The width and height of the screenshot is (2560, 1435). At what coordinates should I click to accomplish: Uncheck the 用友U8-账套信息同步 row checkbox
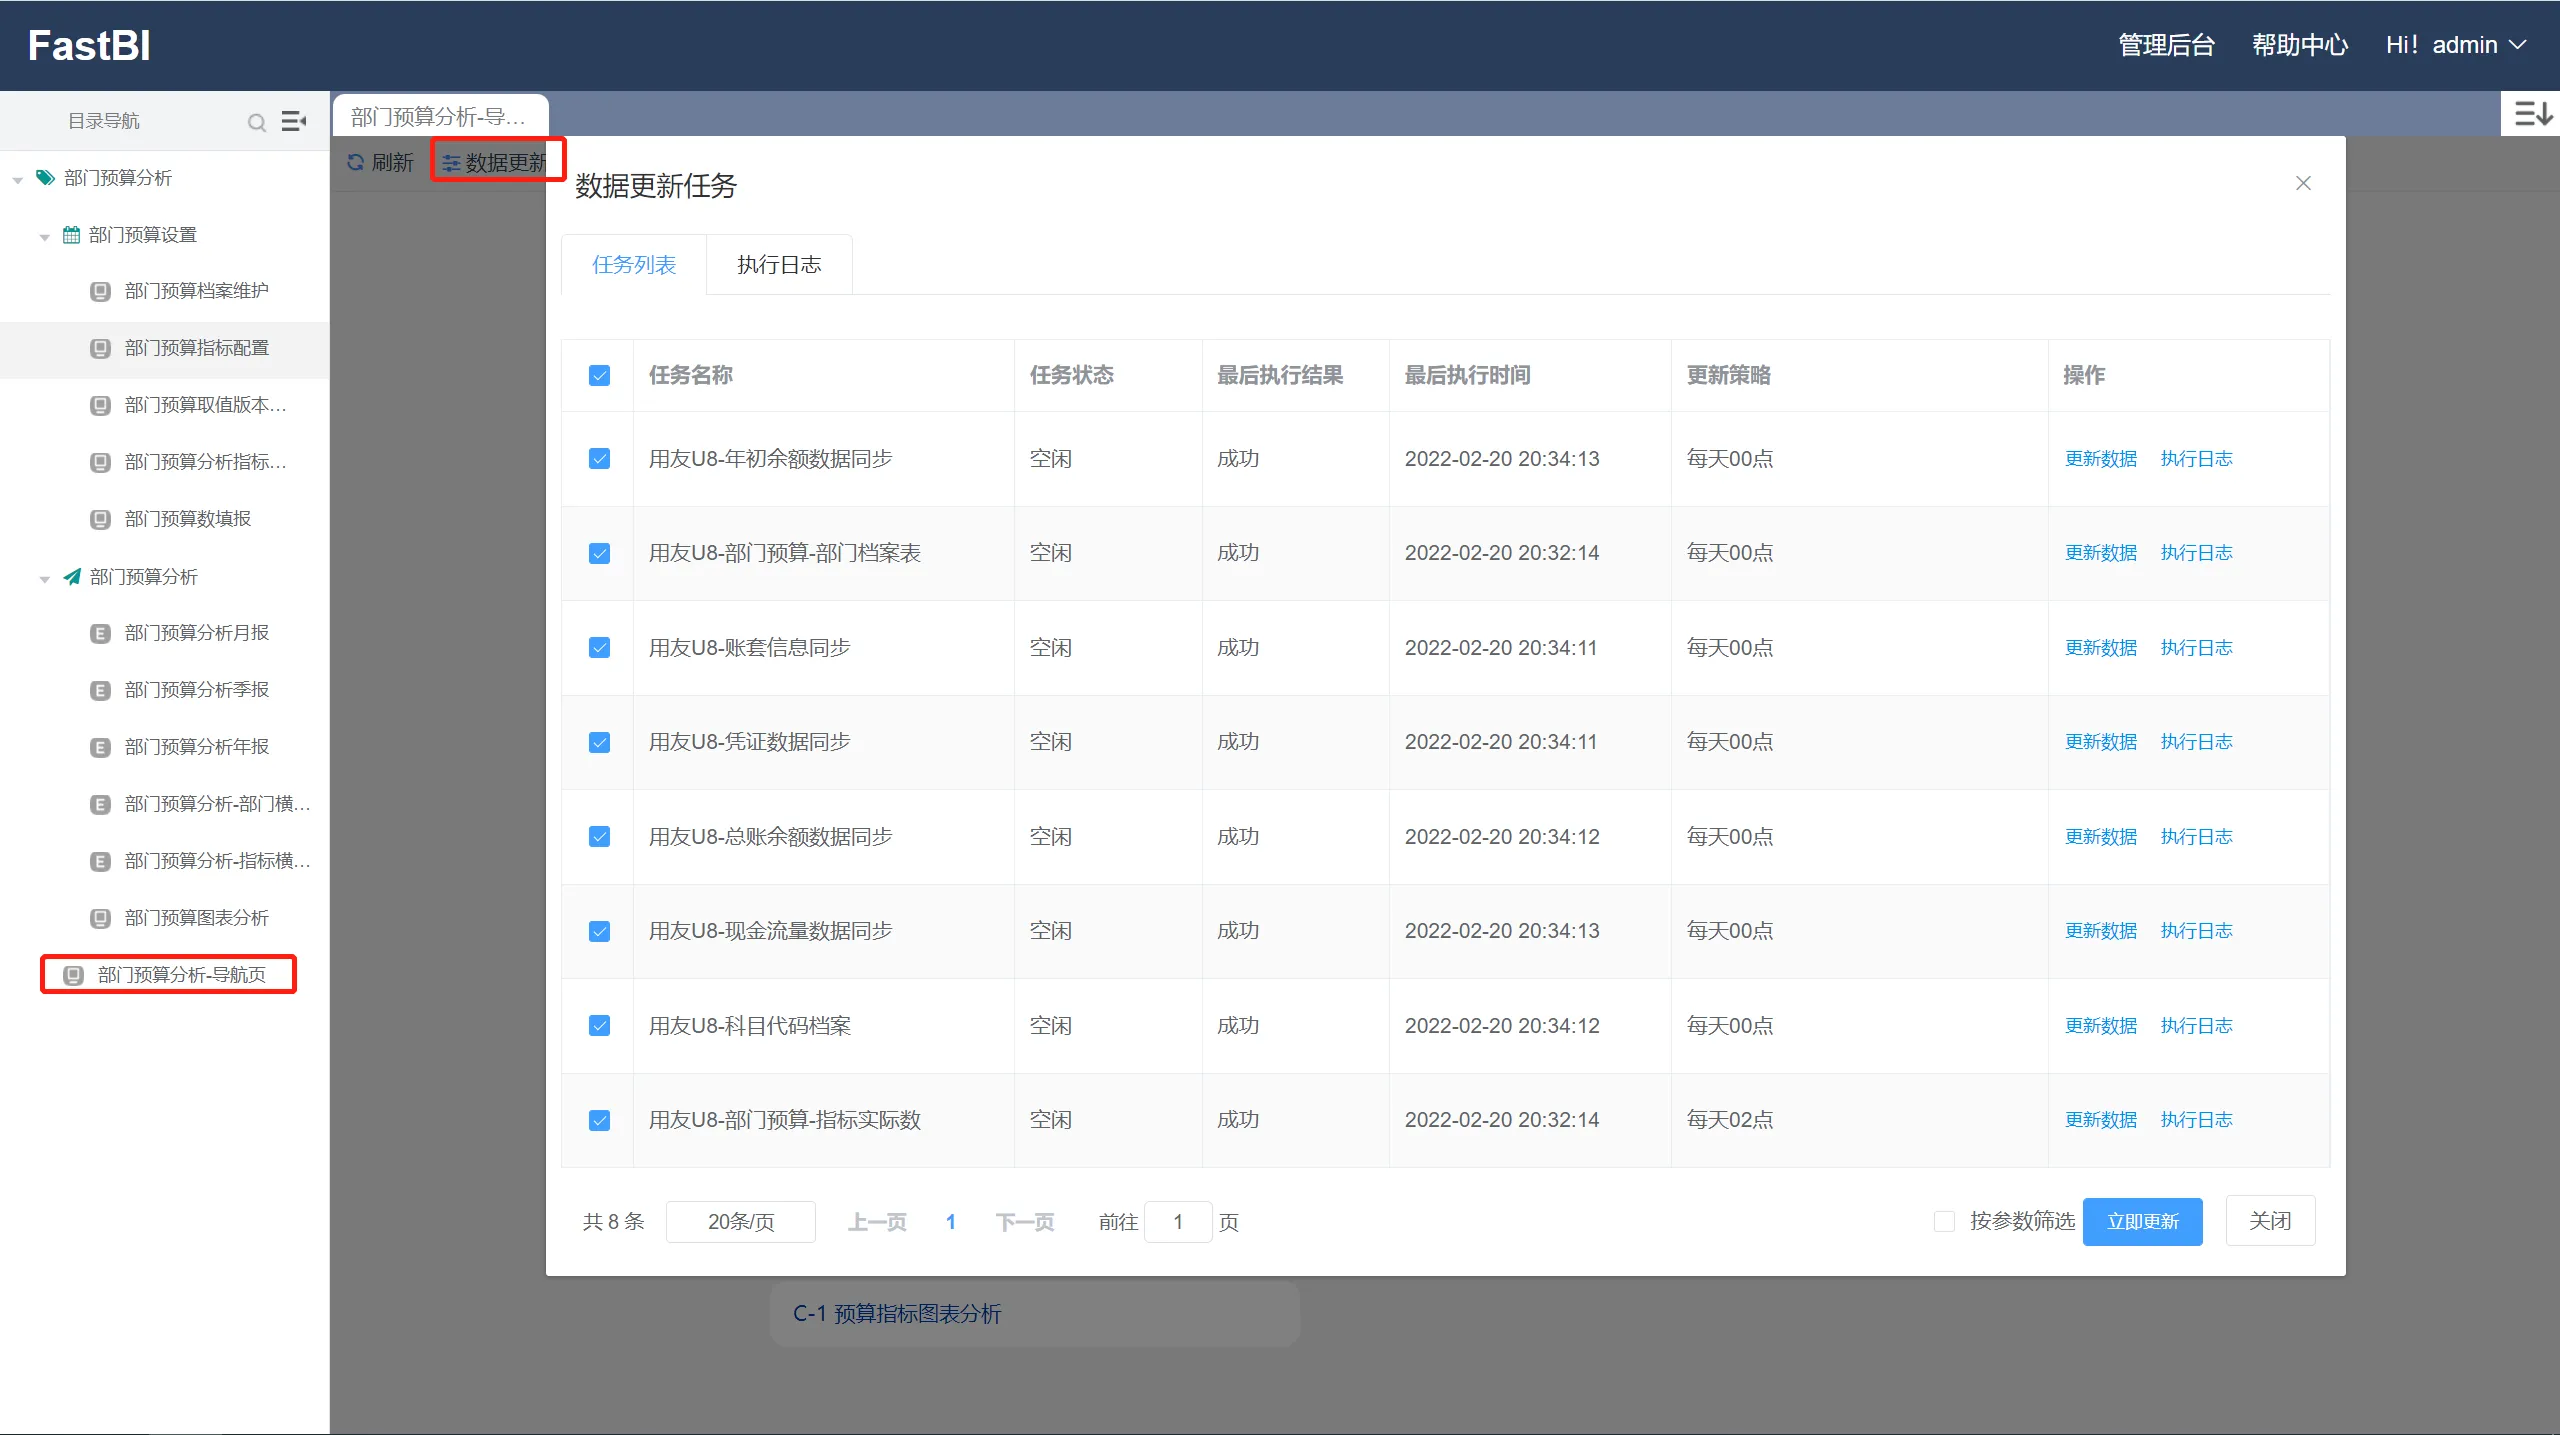pyautogui.click(x=599, y=648)
